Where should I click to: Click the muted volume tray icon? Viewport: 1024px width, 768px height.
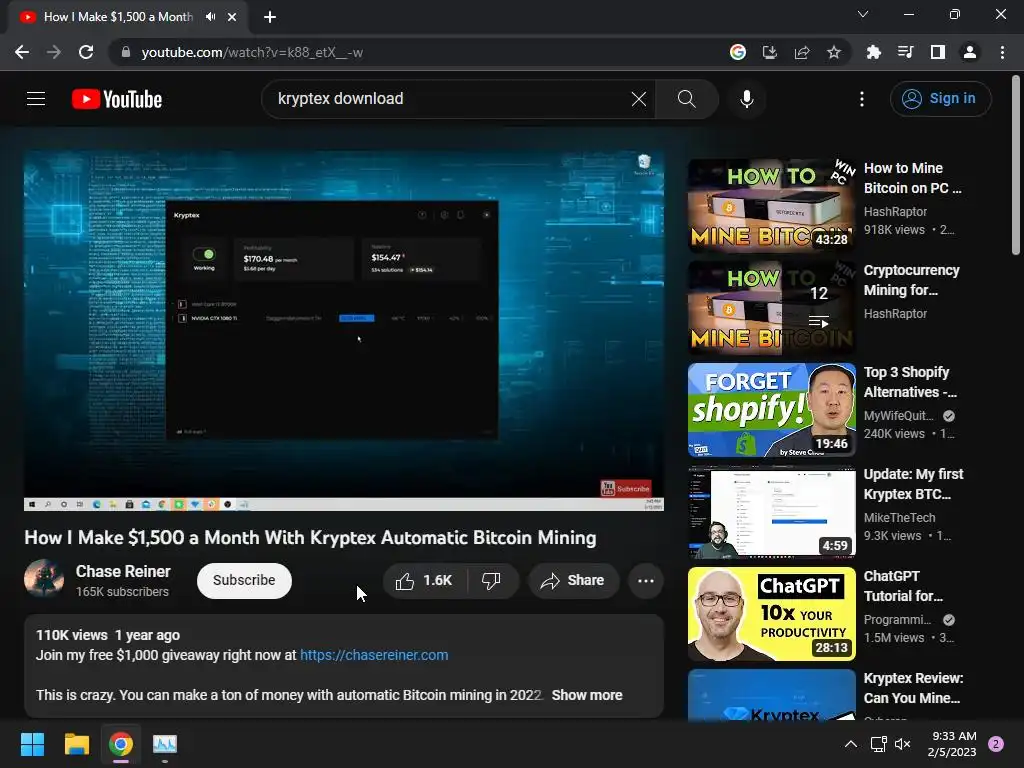point(903,744)
